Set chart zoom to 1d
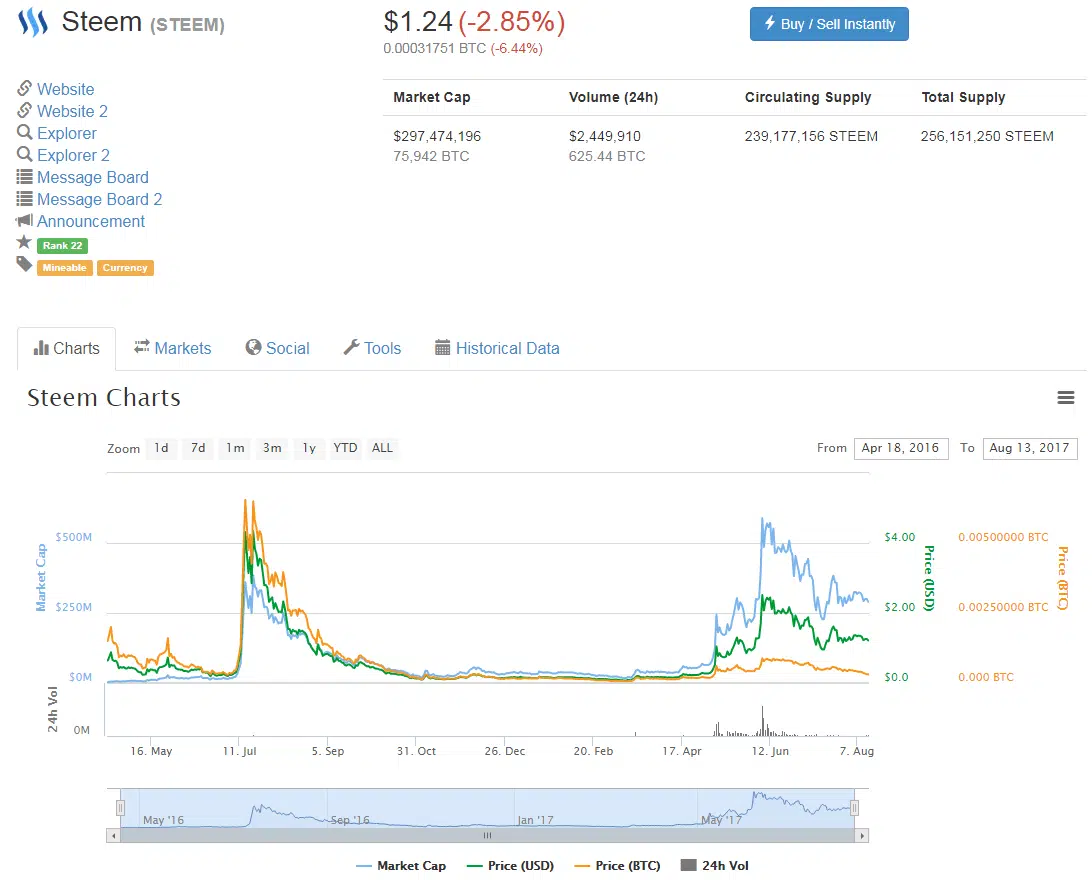The width and height of the screenshot is (1092, 880). [162, 448]
